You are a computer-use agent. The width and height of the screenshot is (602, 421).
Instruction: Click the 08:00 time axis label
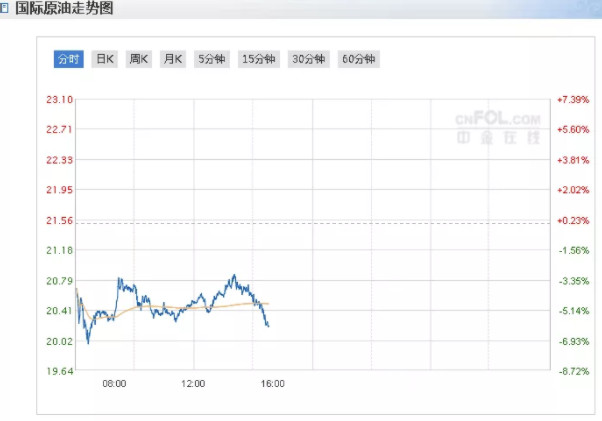point(114,384)
